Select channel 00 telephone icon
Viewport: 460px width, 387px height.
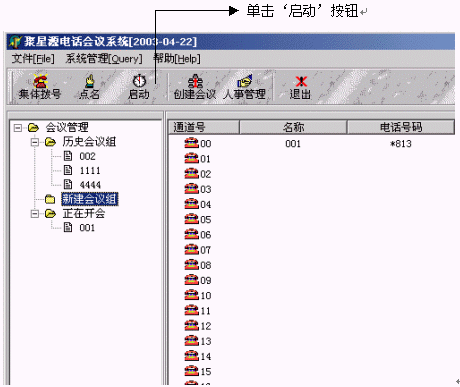click(191, 143)
